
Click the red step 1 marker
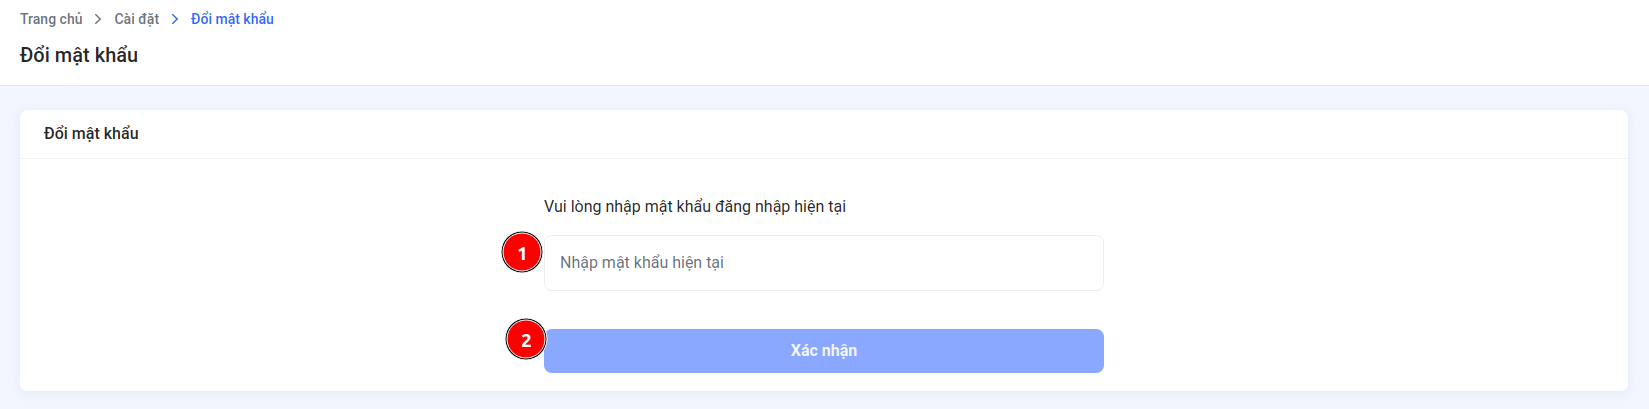(x=522, y=253)
